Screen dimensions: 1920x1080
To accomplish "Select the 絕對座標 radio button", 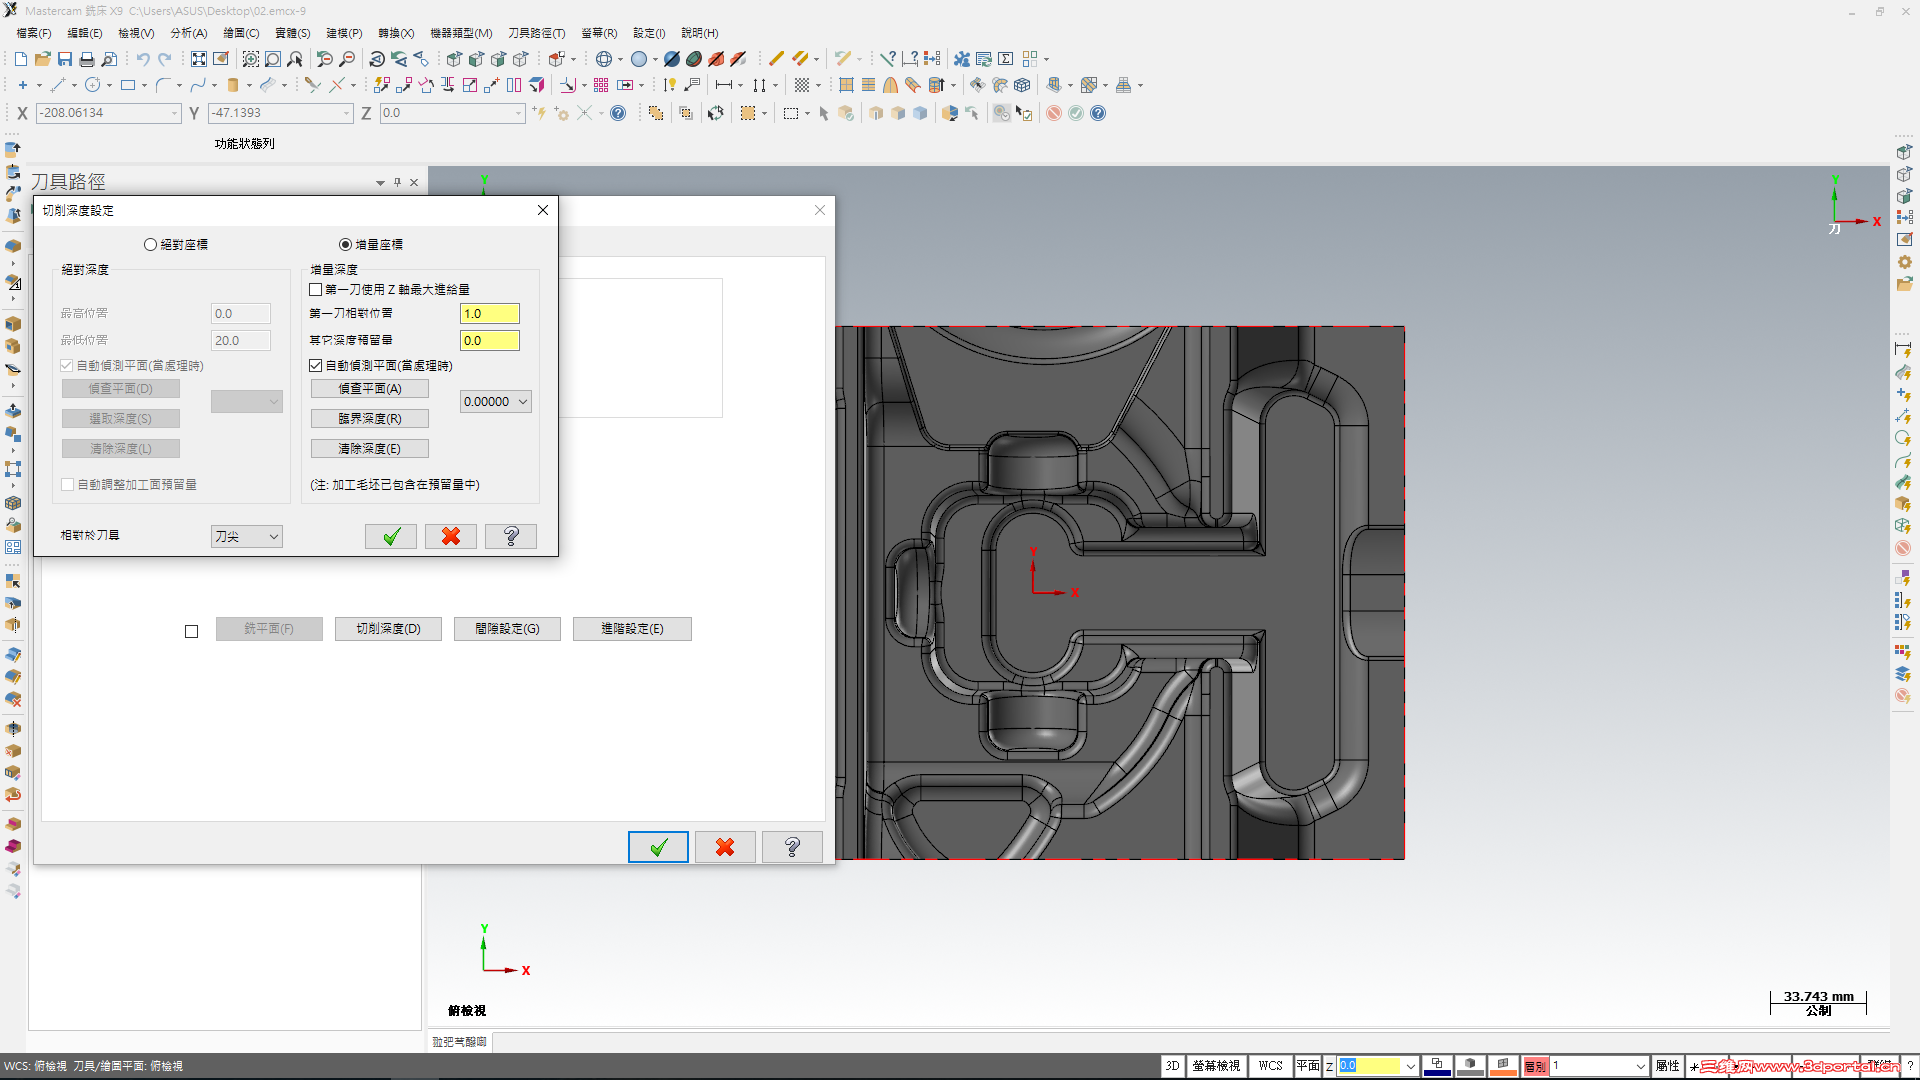I will point(150,244).
